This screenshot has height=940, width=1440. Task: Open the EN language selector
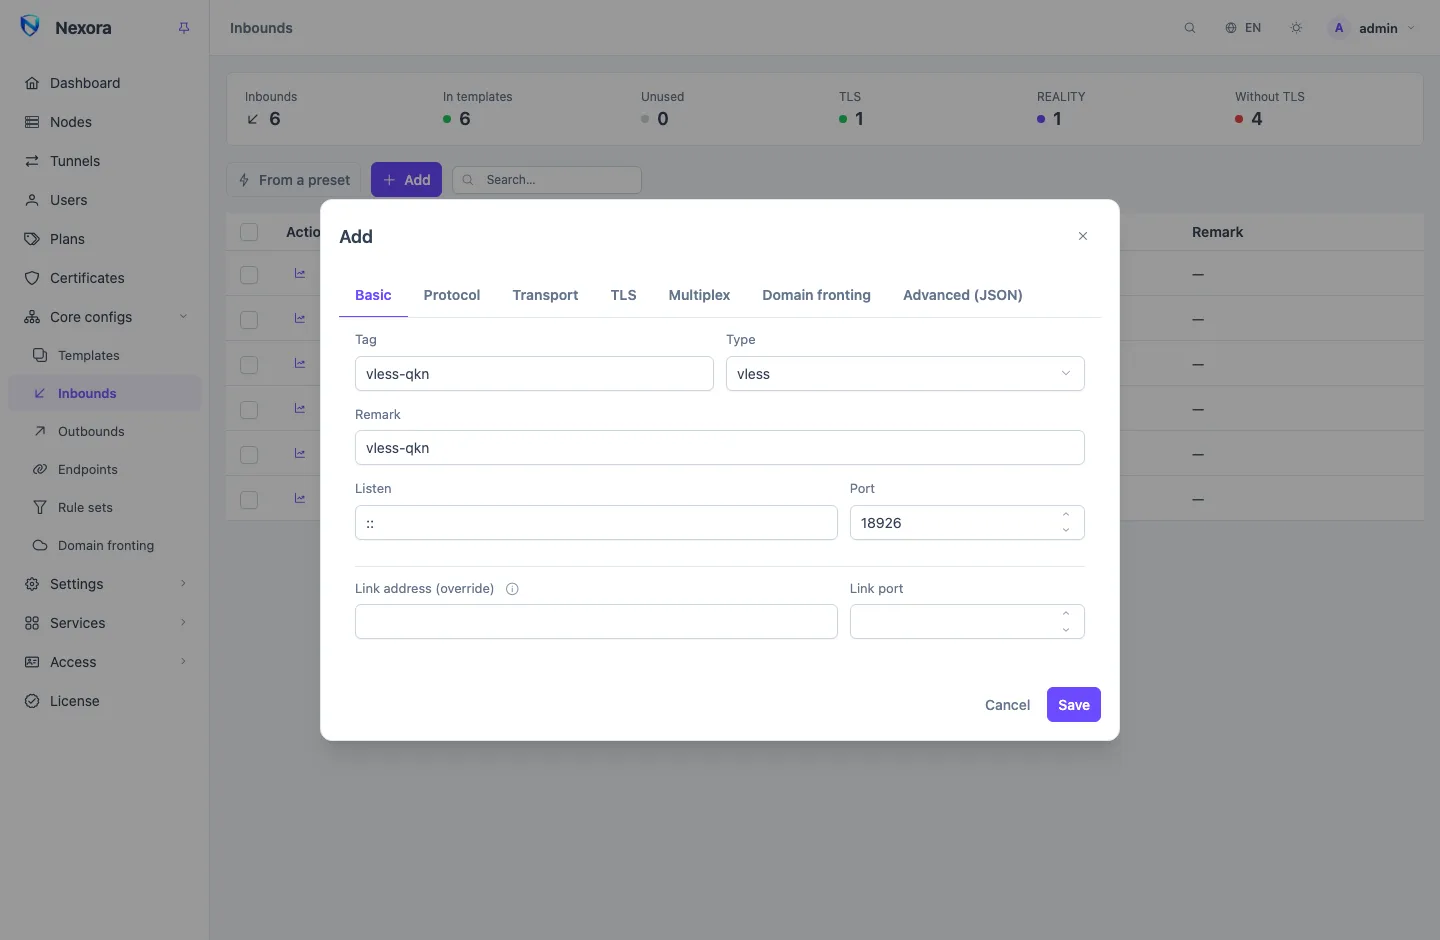pyautogui.click(x=1243, y=28)
